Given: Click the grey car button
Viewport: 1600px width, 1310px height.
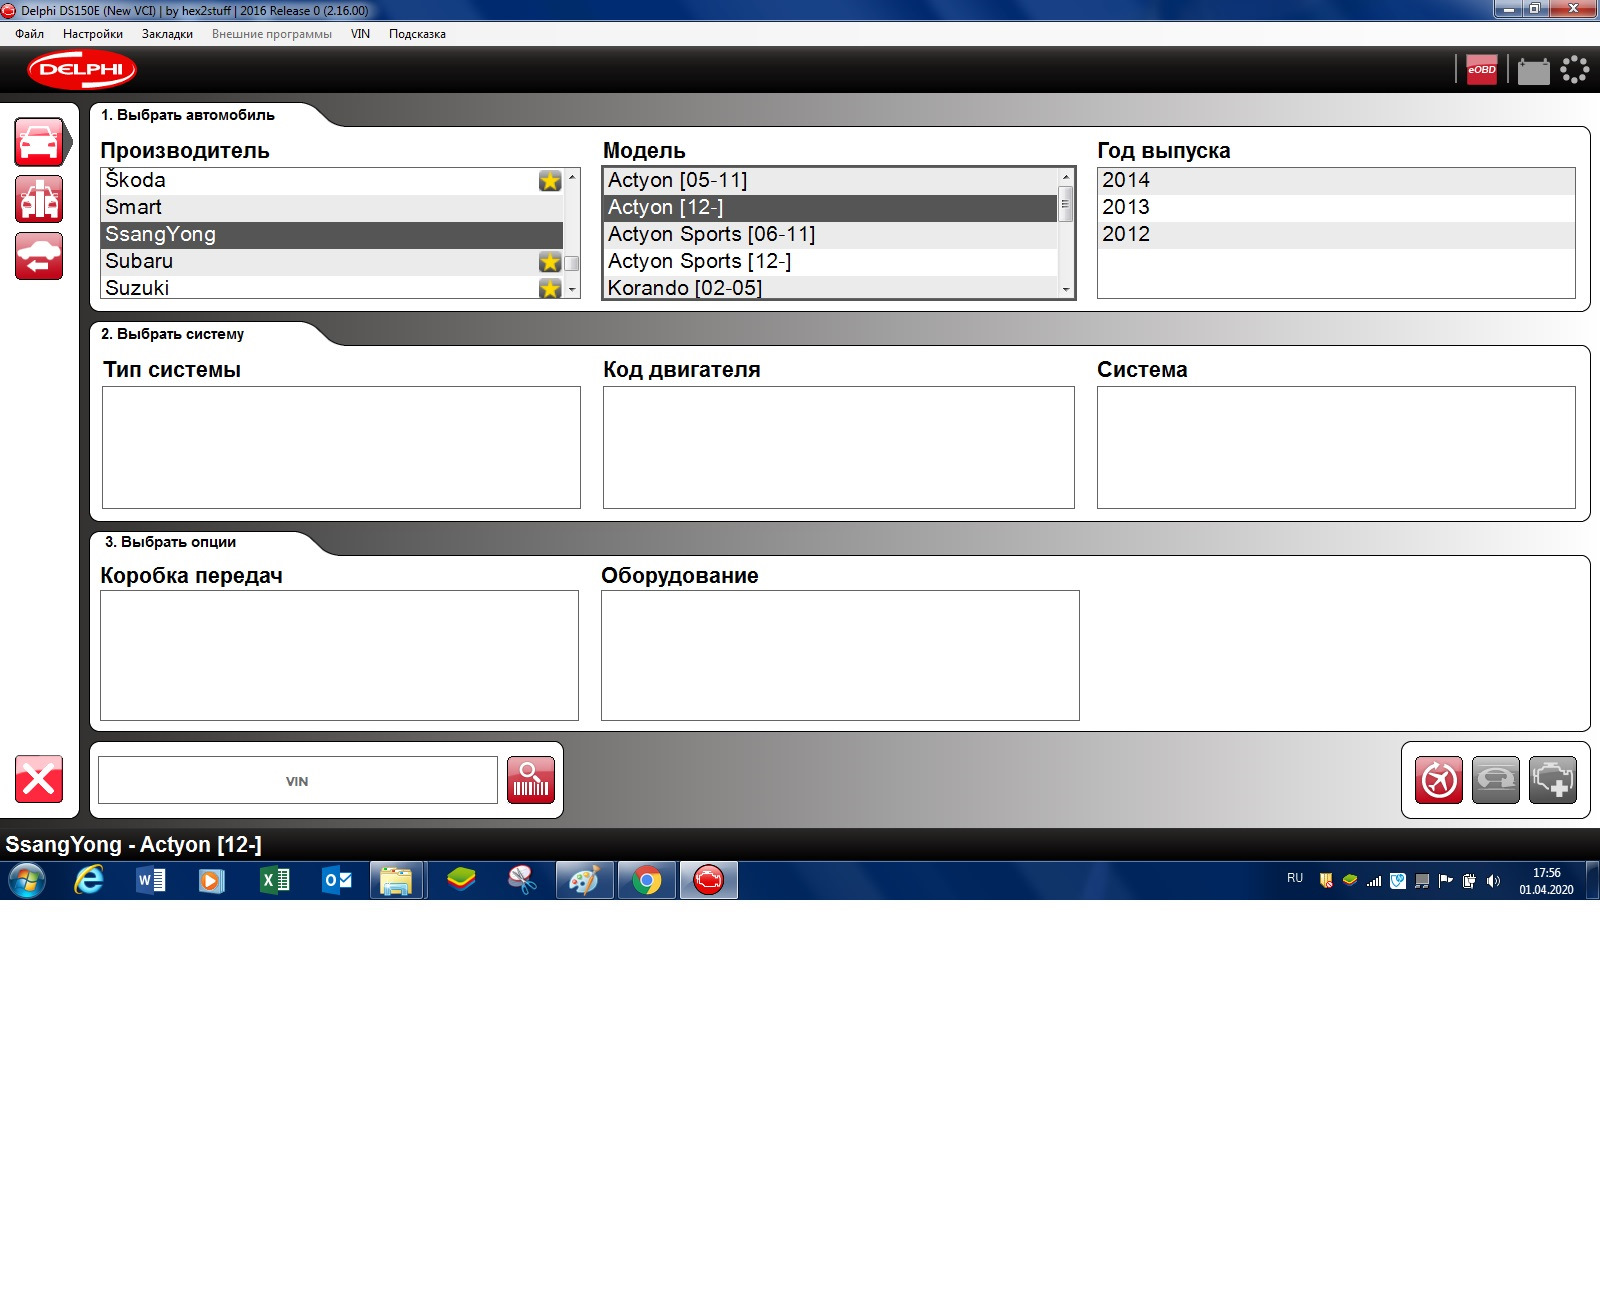Looking at the screenshot, I should (1496, 780).
